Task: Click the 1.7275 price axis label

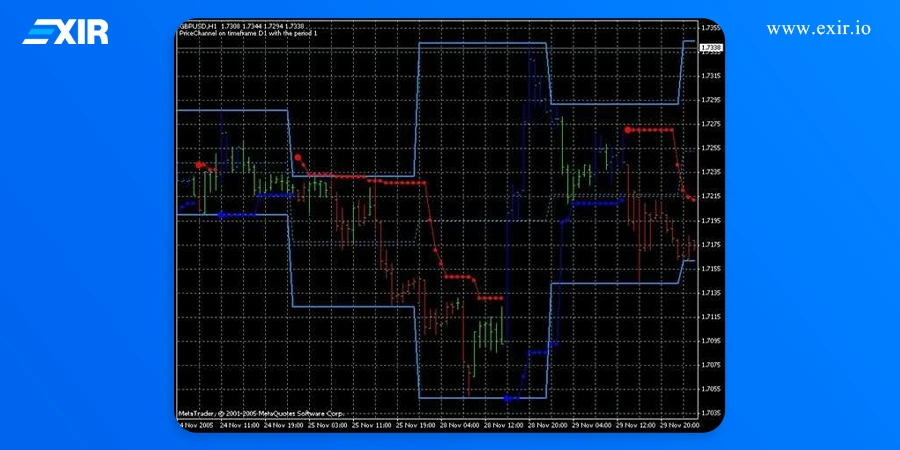Action: [711, 123]
